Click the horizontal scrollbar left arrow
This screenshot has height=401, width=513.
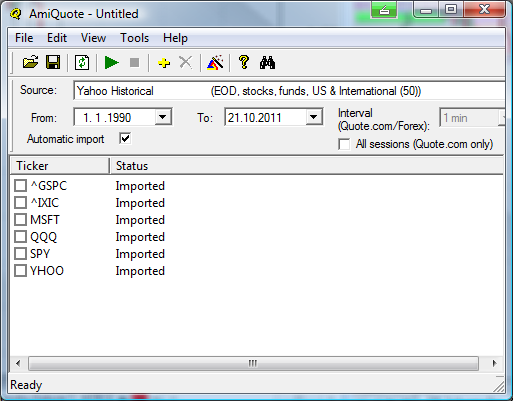coord(18,363)
